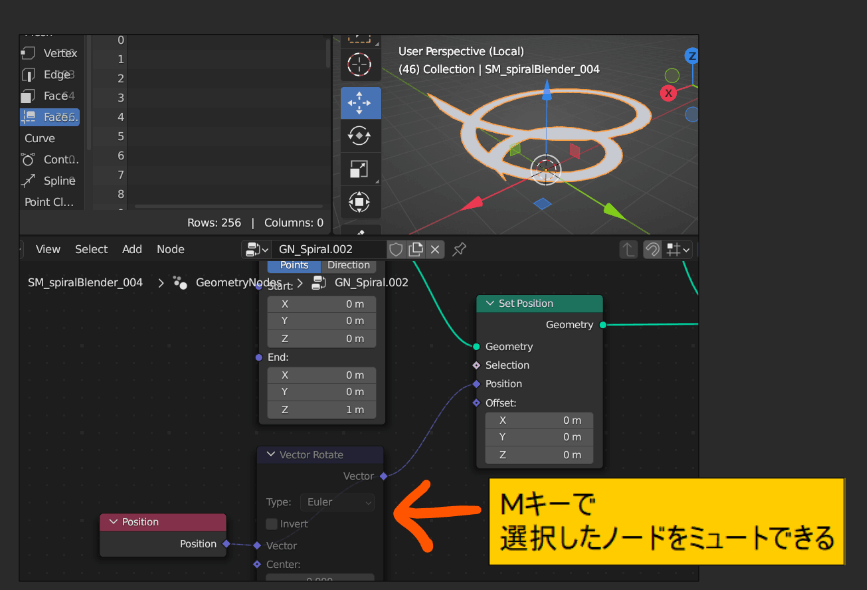The width and height of the screenshot is (867, 590).
Task: Select Face Corner domain in the spreadsheet
Action: (50, 117)
